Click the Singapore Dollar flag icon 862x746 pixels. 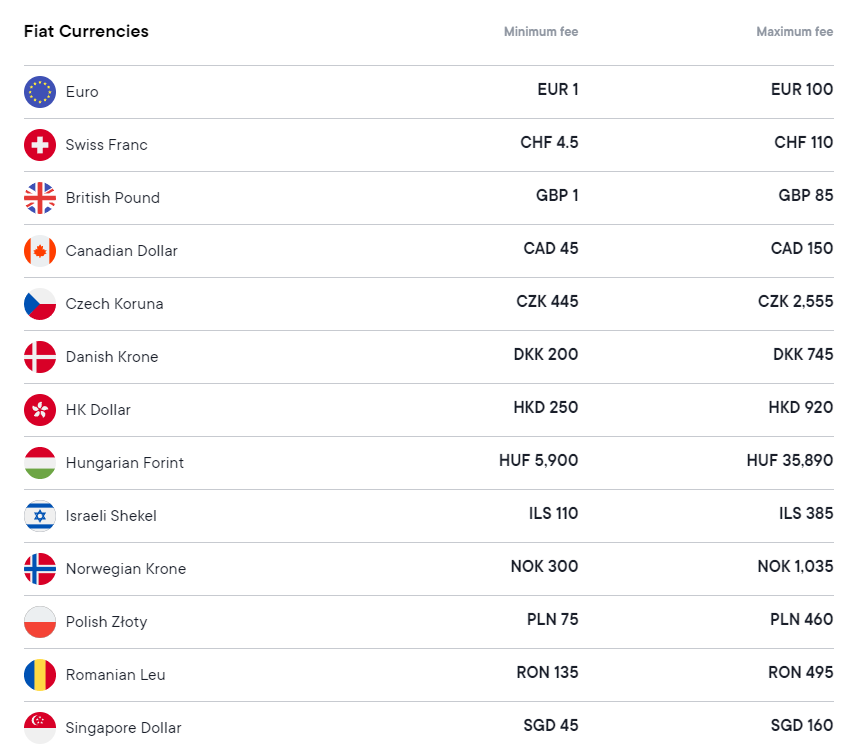40,727
